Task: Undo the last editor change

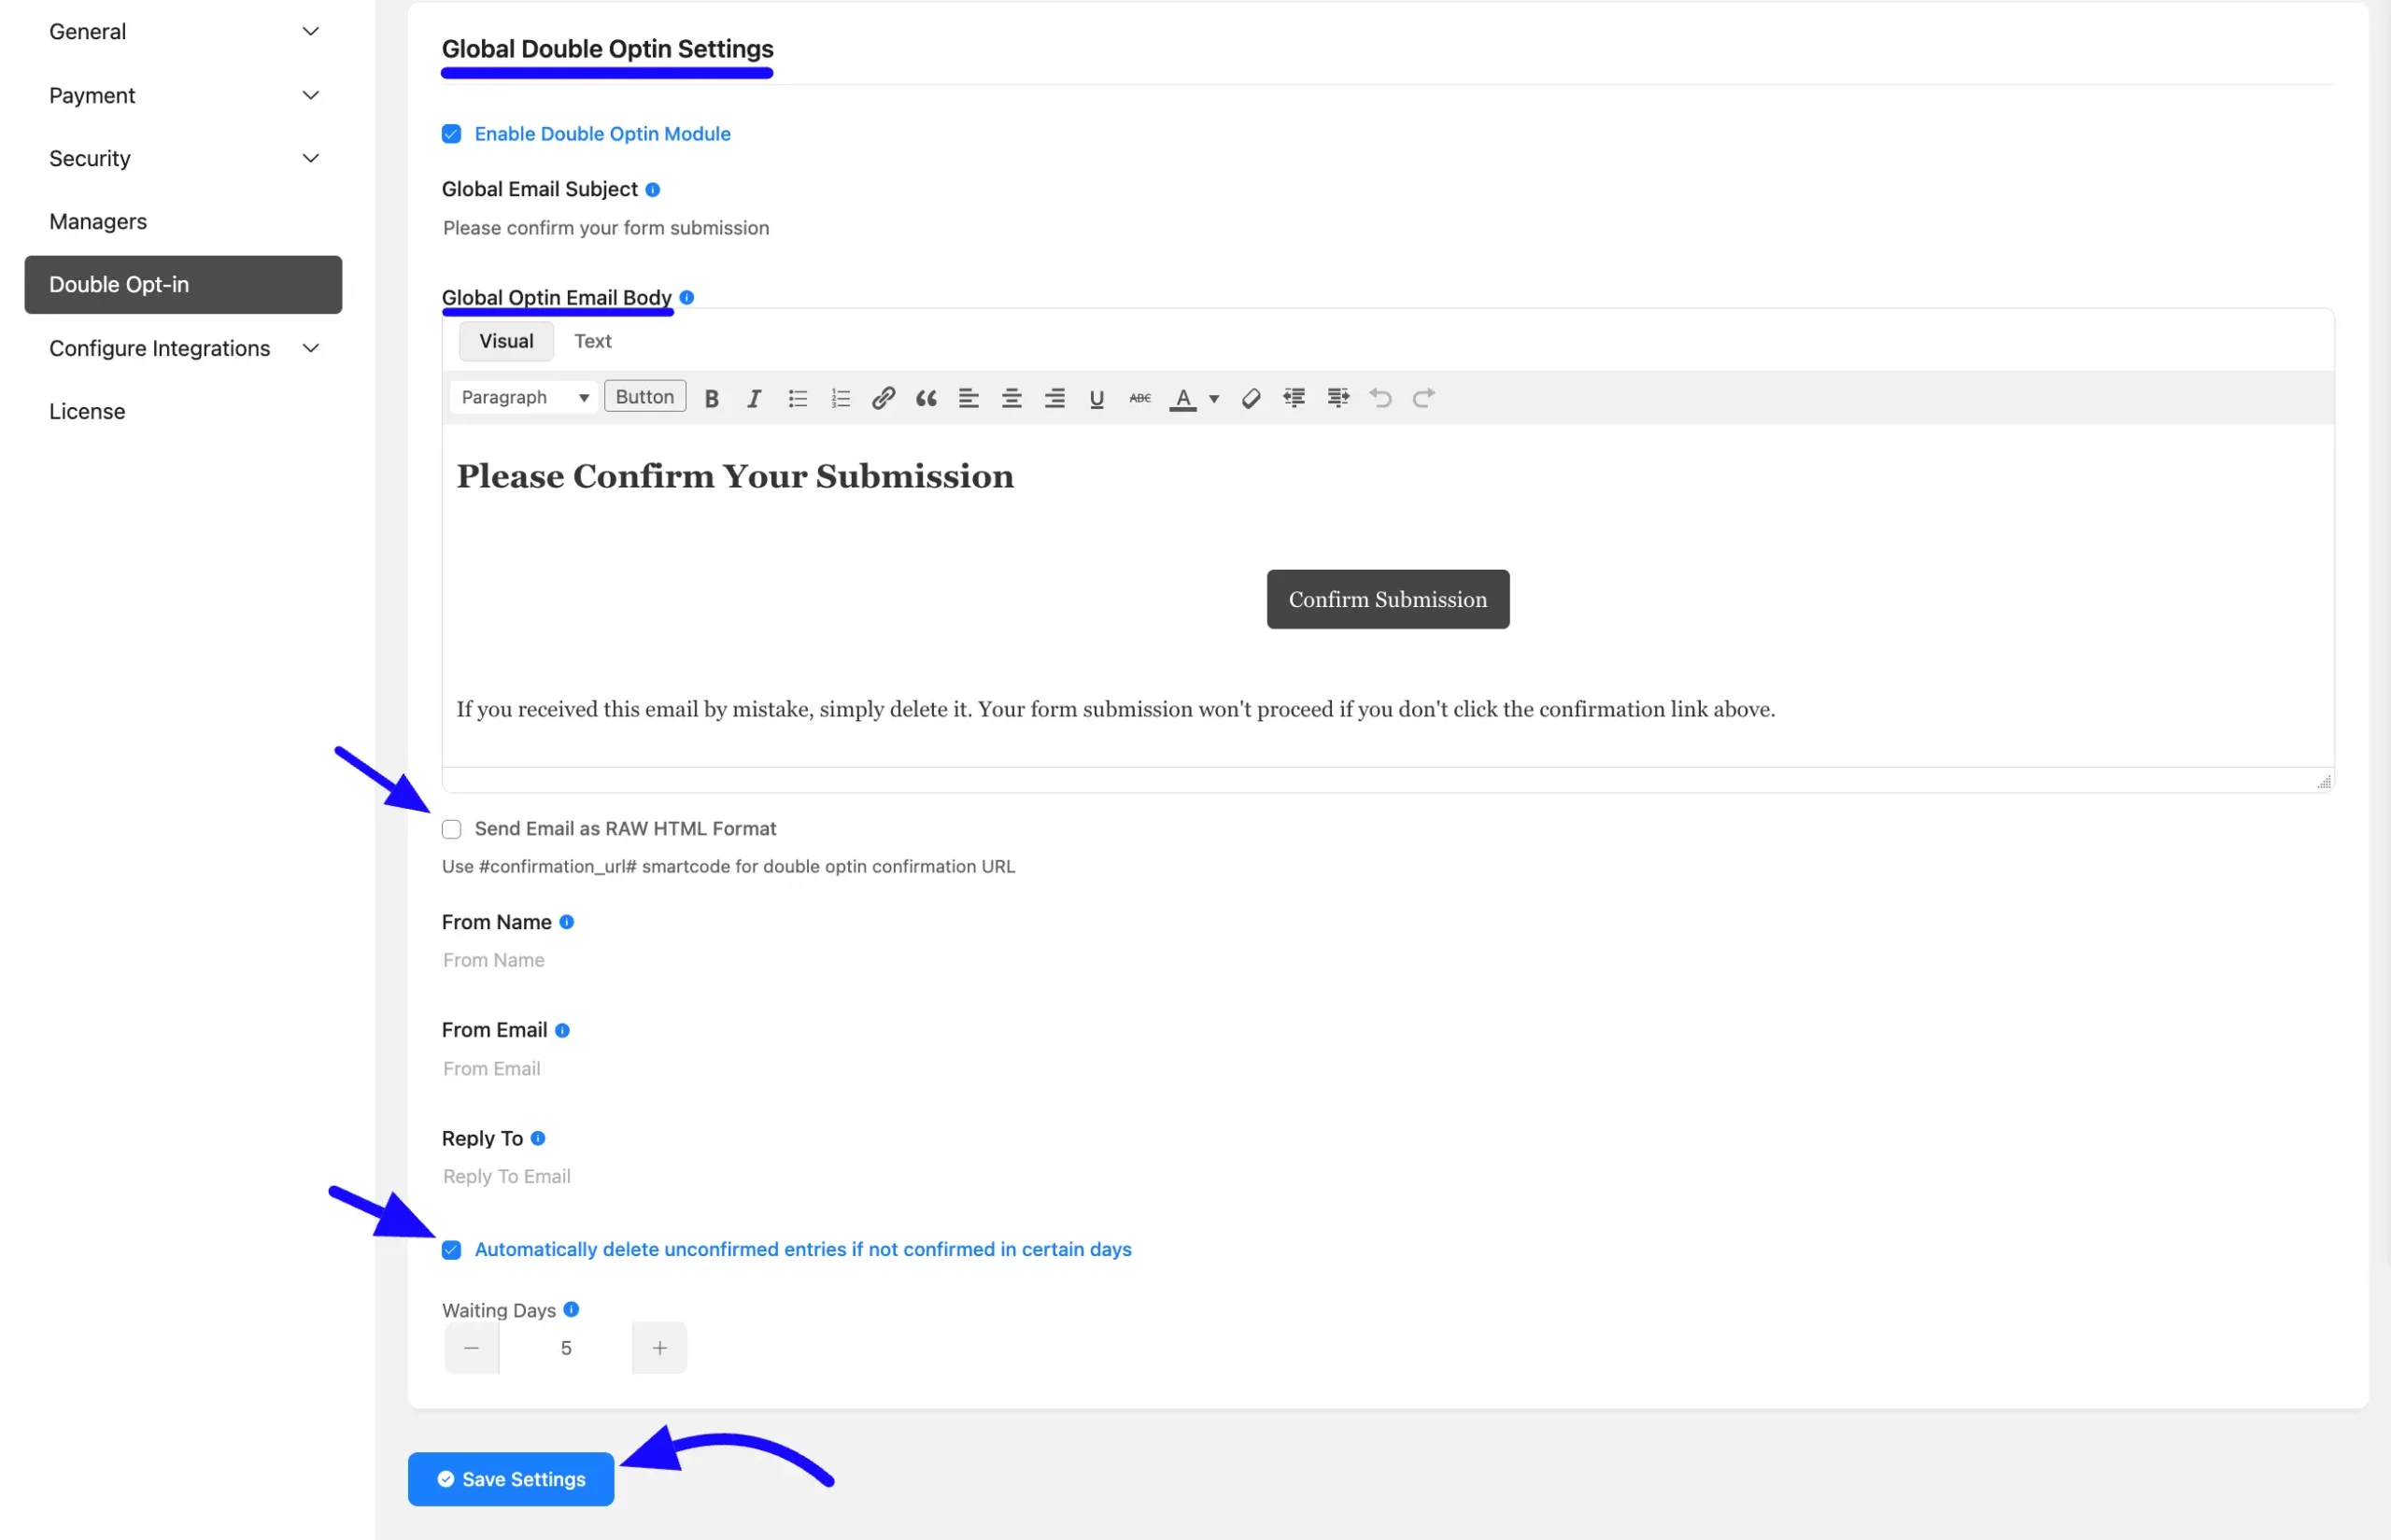Action: (1380, 398)
